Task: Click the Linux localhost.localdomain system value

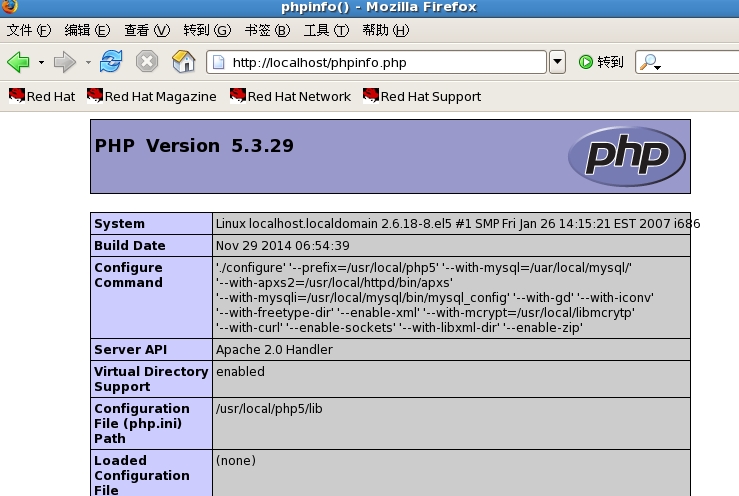Action: pyautogui.click(x=458, y=223)
